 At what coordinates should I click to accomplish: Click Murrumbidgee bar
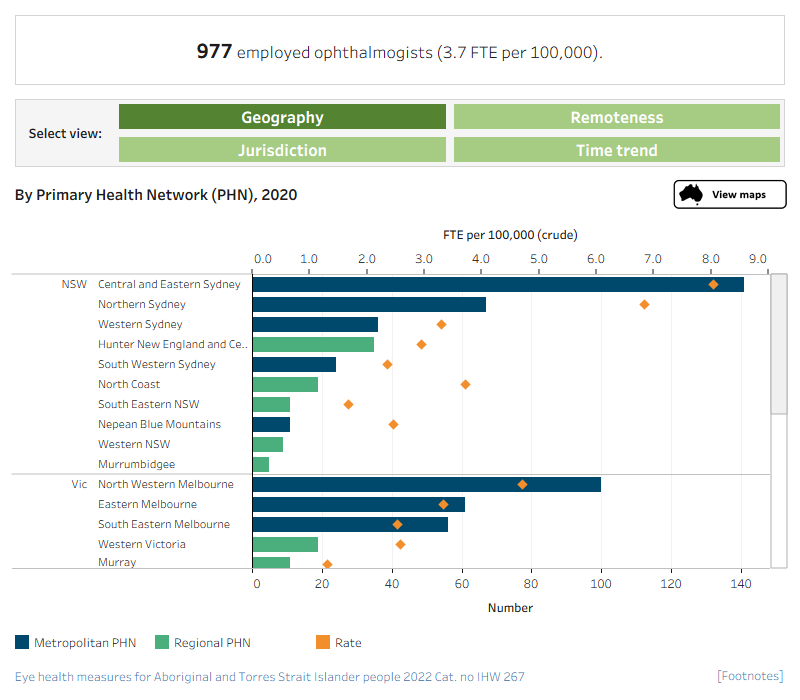[x=261, y=464]
